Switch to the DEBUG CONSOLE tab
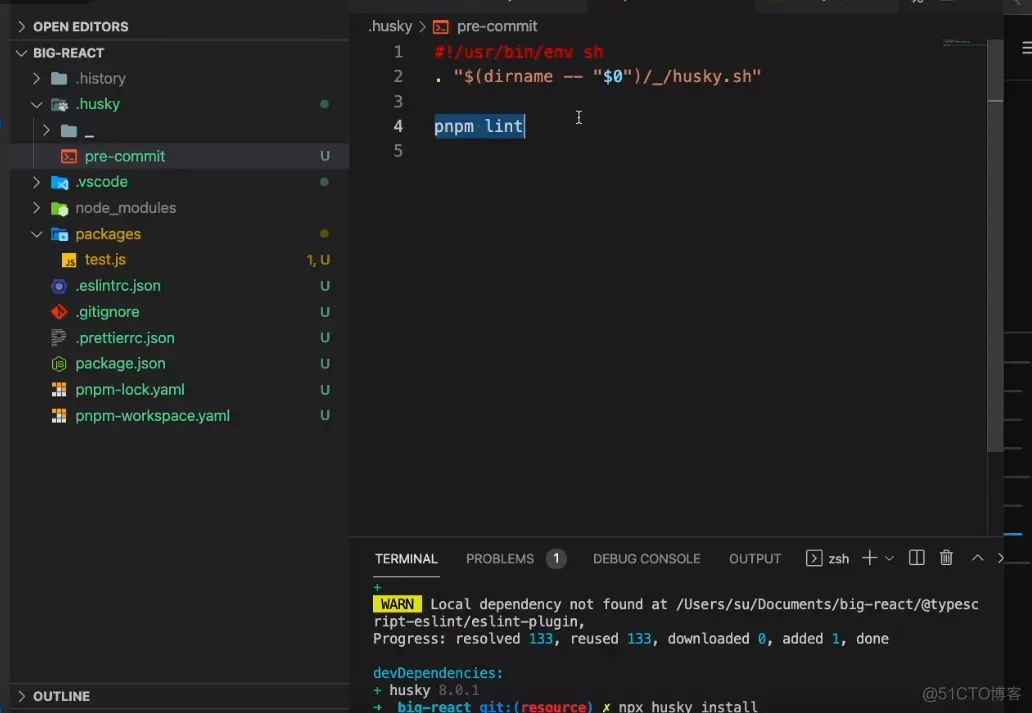This screenshot has height=713, width=1032. pos(646,558)
